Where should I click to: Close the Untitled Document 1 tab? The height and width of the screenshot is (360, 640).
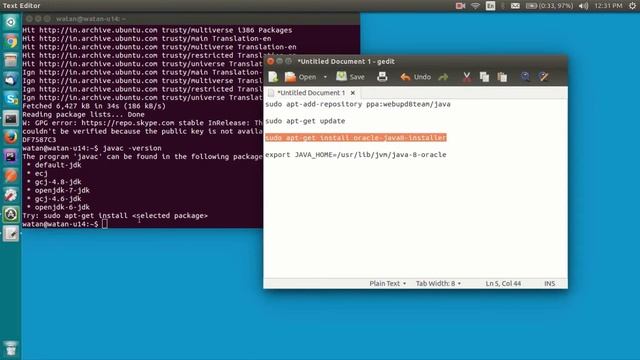coord(353,93)
